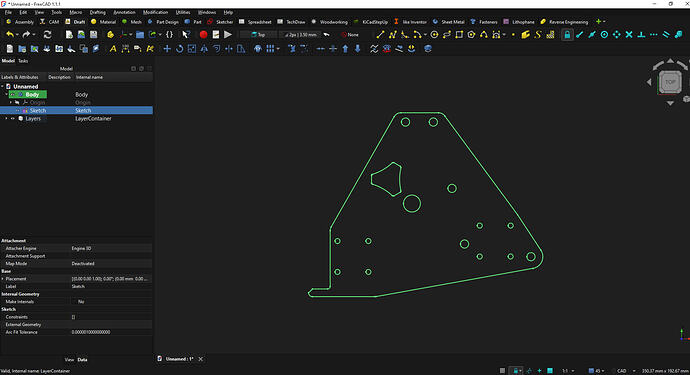Switch to the Part Design workbench

click(x=163, y=22)
